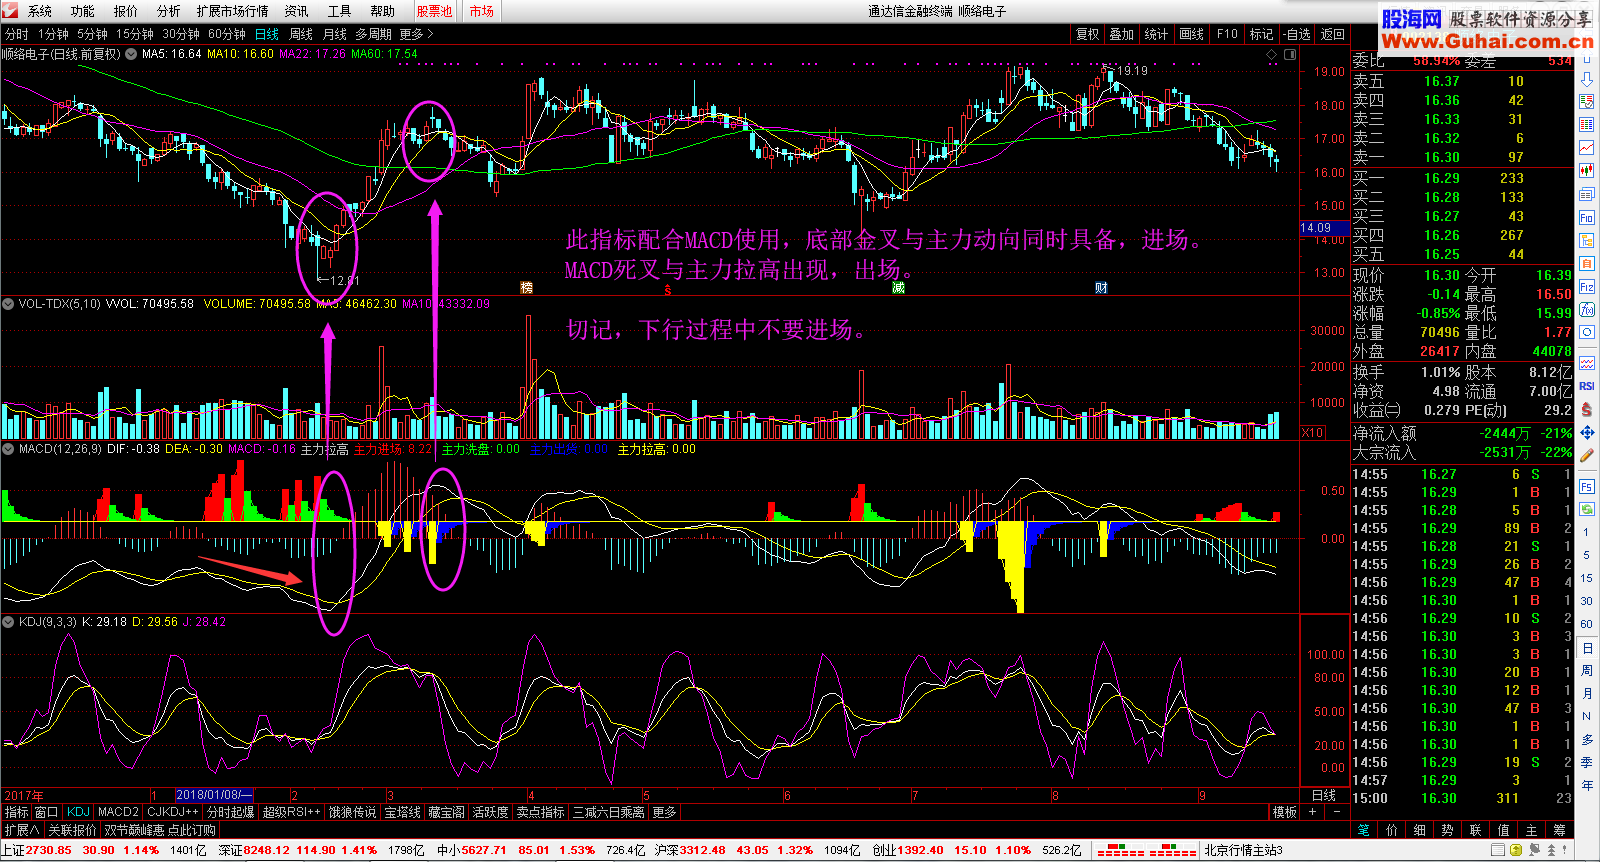Image resolution: width=1600 pixels, height=862 pixels.
Task: Open the tree hierarchy icon in sidebar
Action: coord(1587,240)
